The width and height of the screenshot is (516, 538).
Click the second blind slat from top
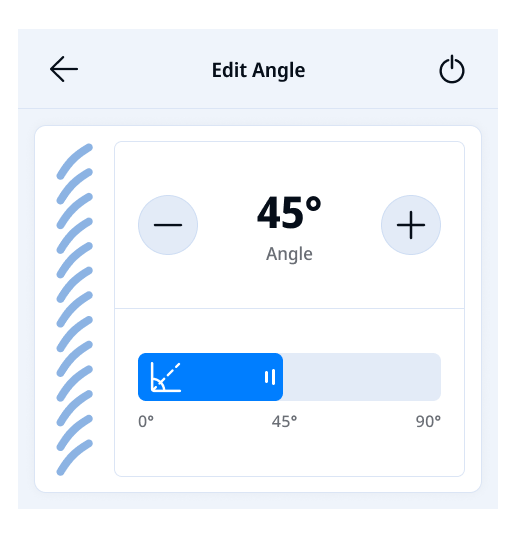point(74,186)
